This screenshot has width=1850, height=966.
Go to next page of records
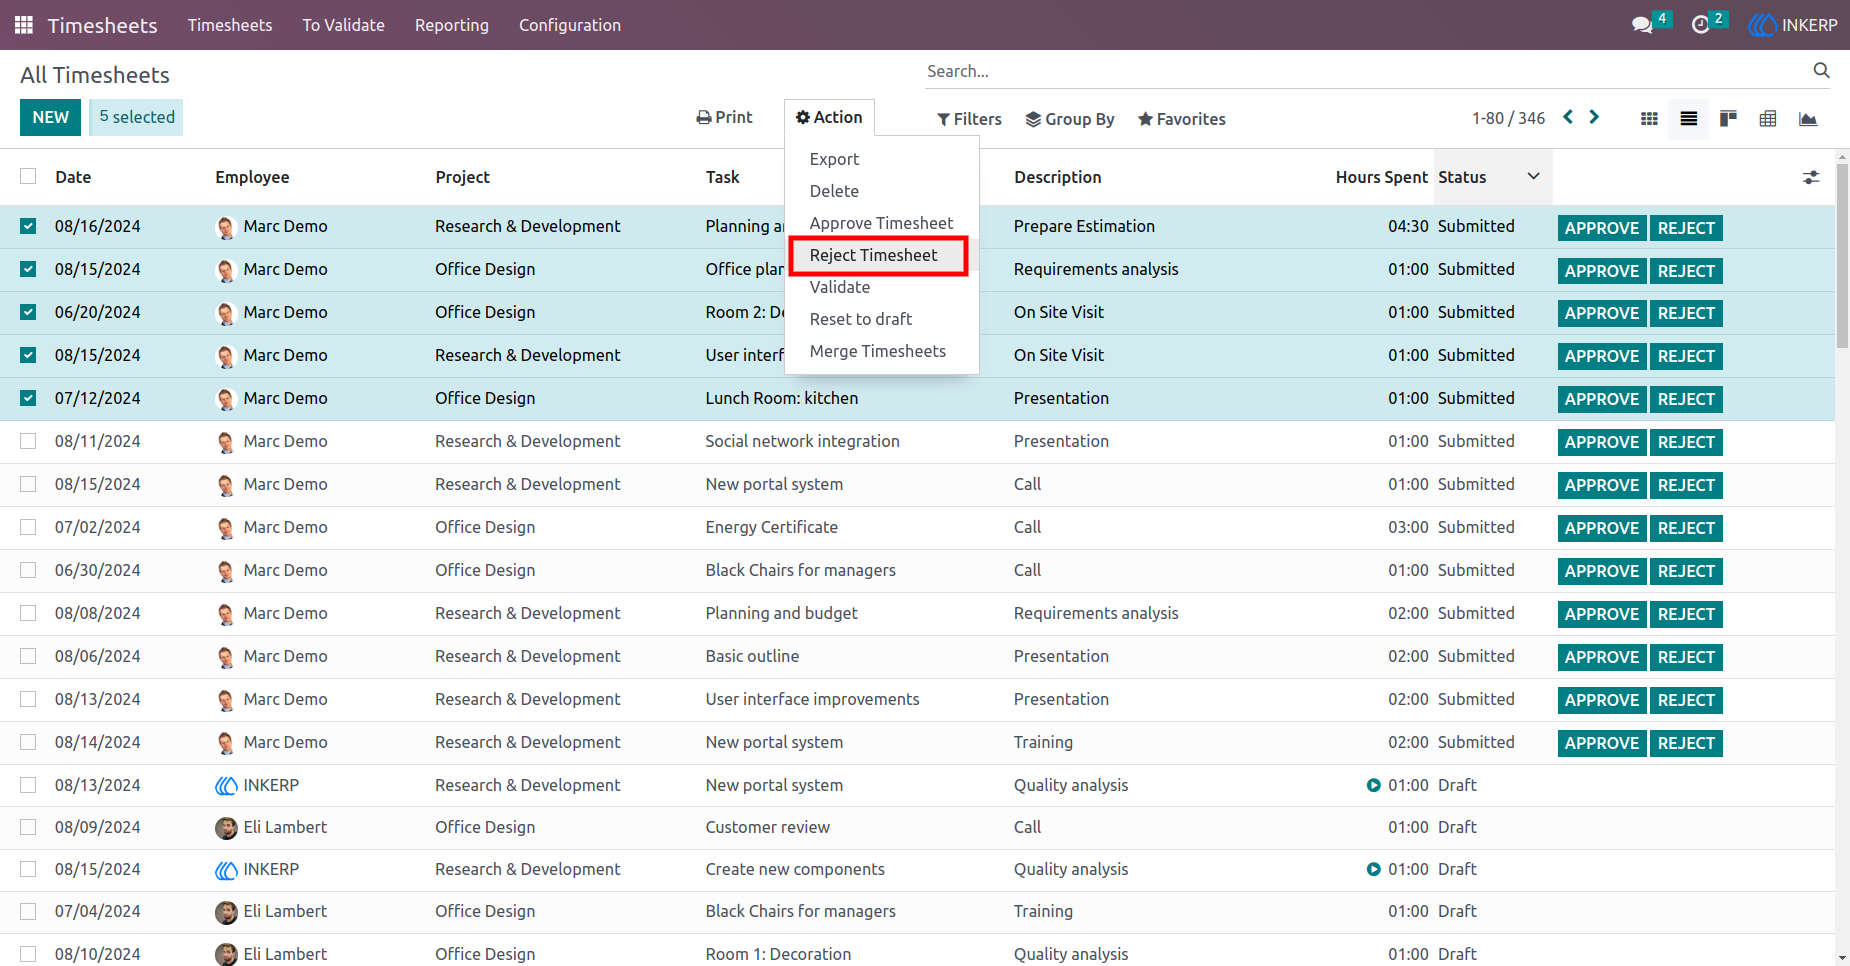[x=1594, y=117]
